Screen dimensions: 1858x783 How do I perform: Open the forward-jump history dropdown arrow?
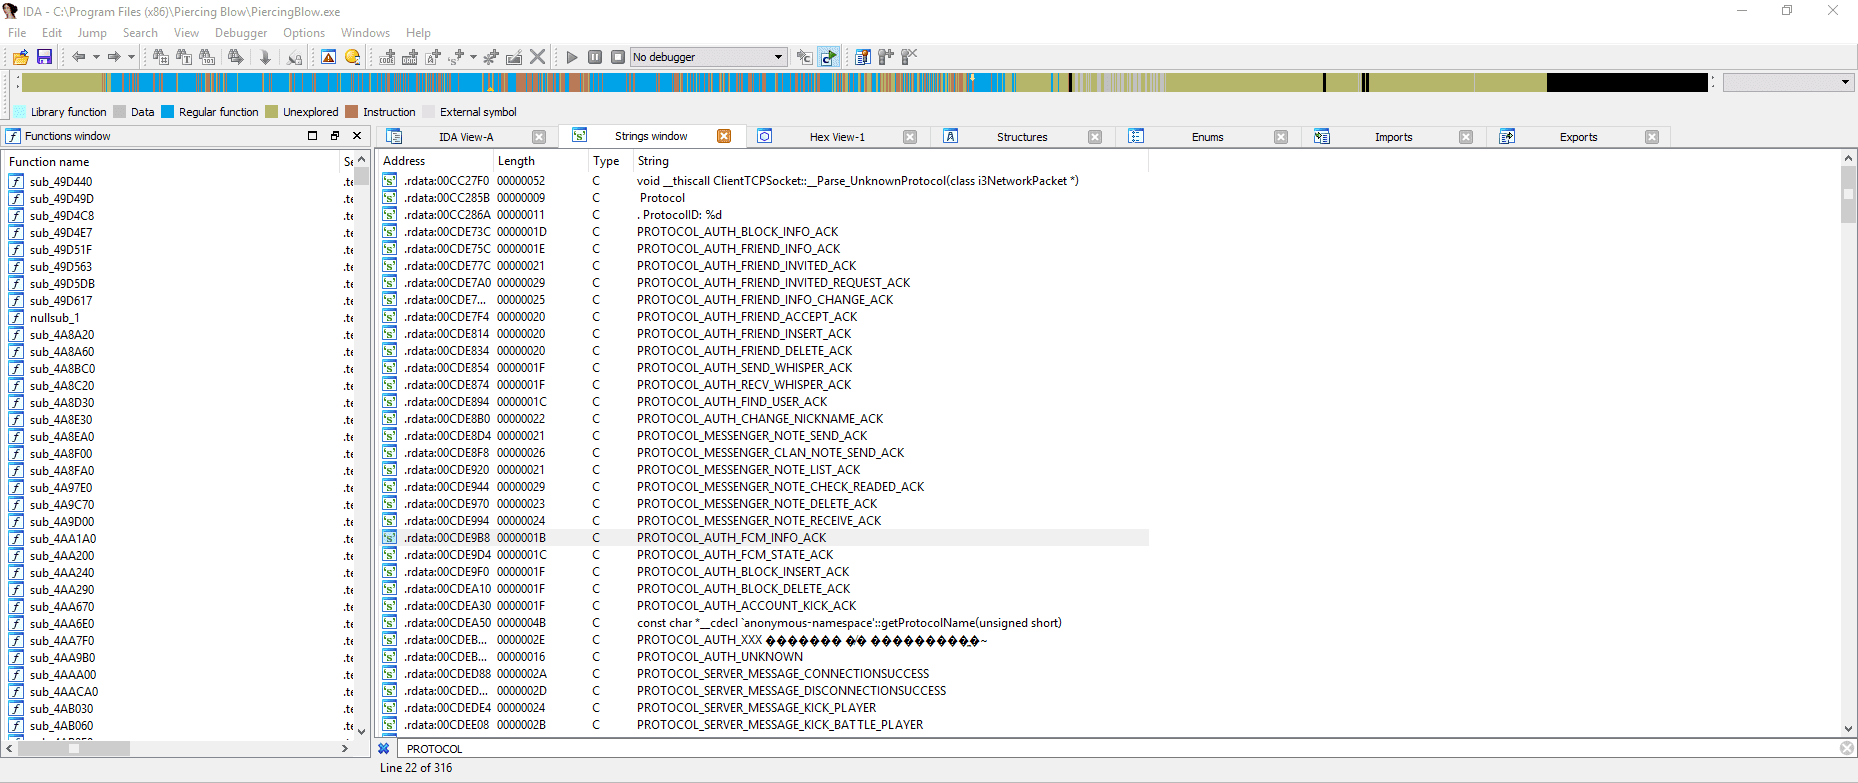tap(131, 57)
